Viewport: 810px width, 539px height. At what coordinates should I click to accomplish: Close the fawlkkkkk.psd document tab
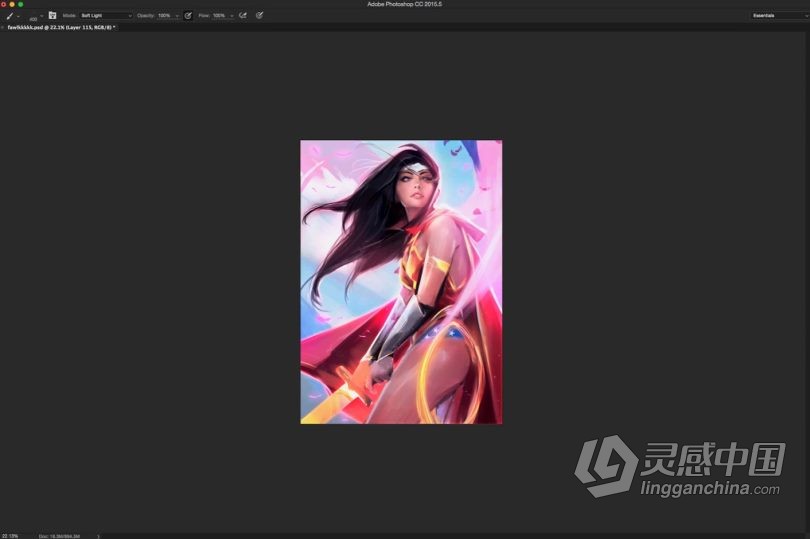pyautogui.click(x=3, y=27)
